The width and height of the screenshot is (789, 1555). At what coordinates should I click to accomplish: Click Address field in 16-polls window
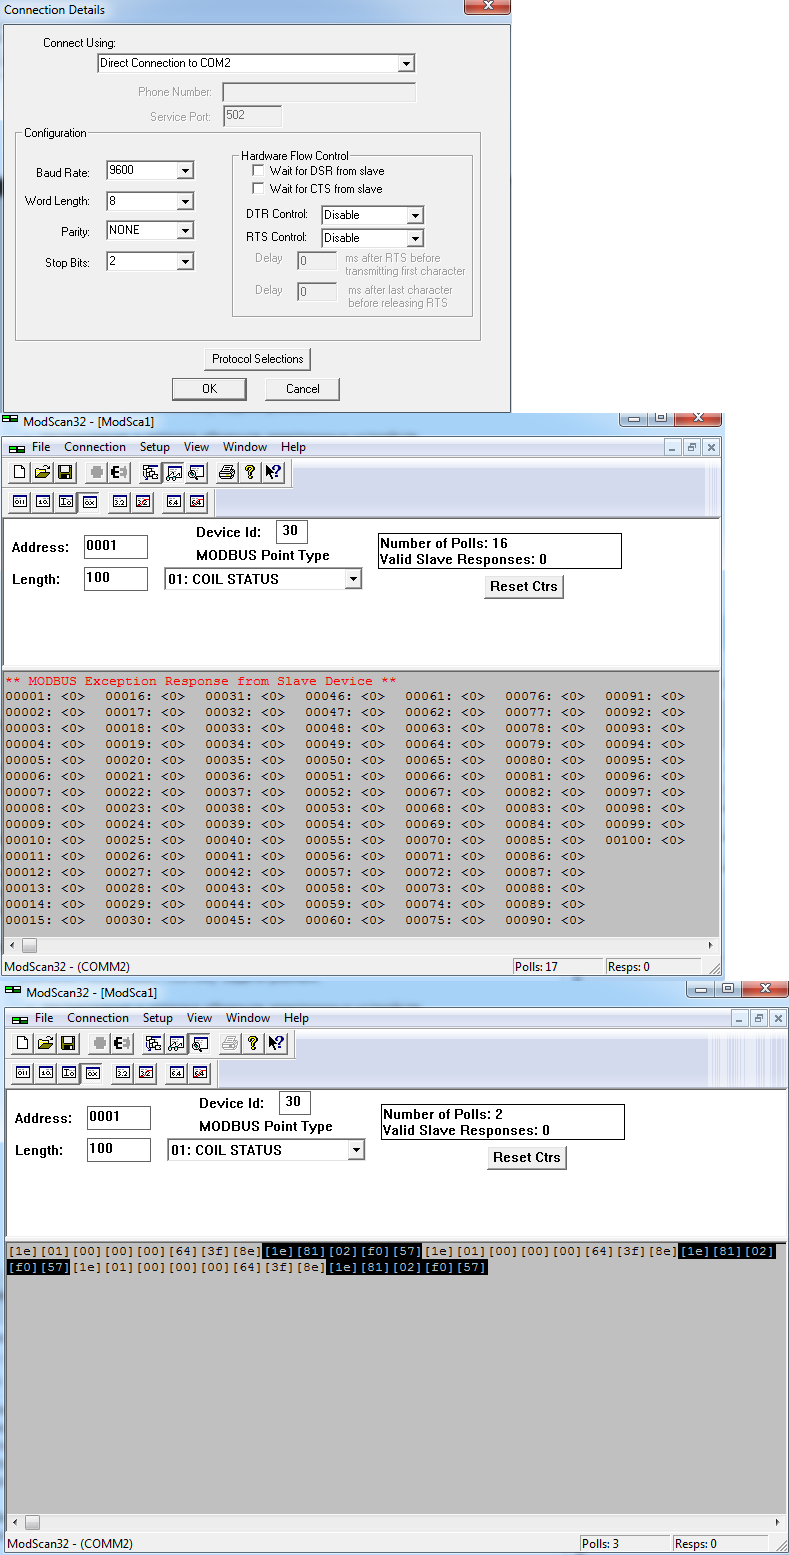(116, 547)
